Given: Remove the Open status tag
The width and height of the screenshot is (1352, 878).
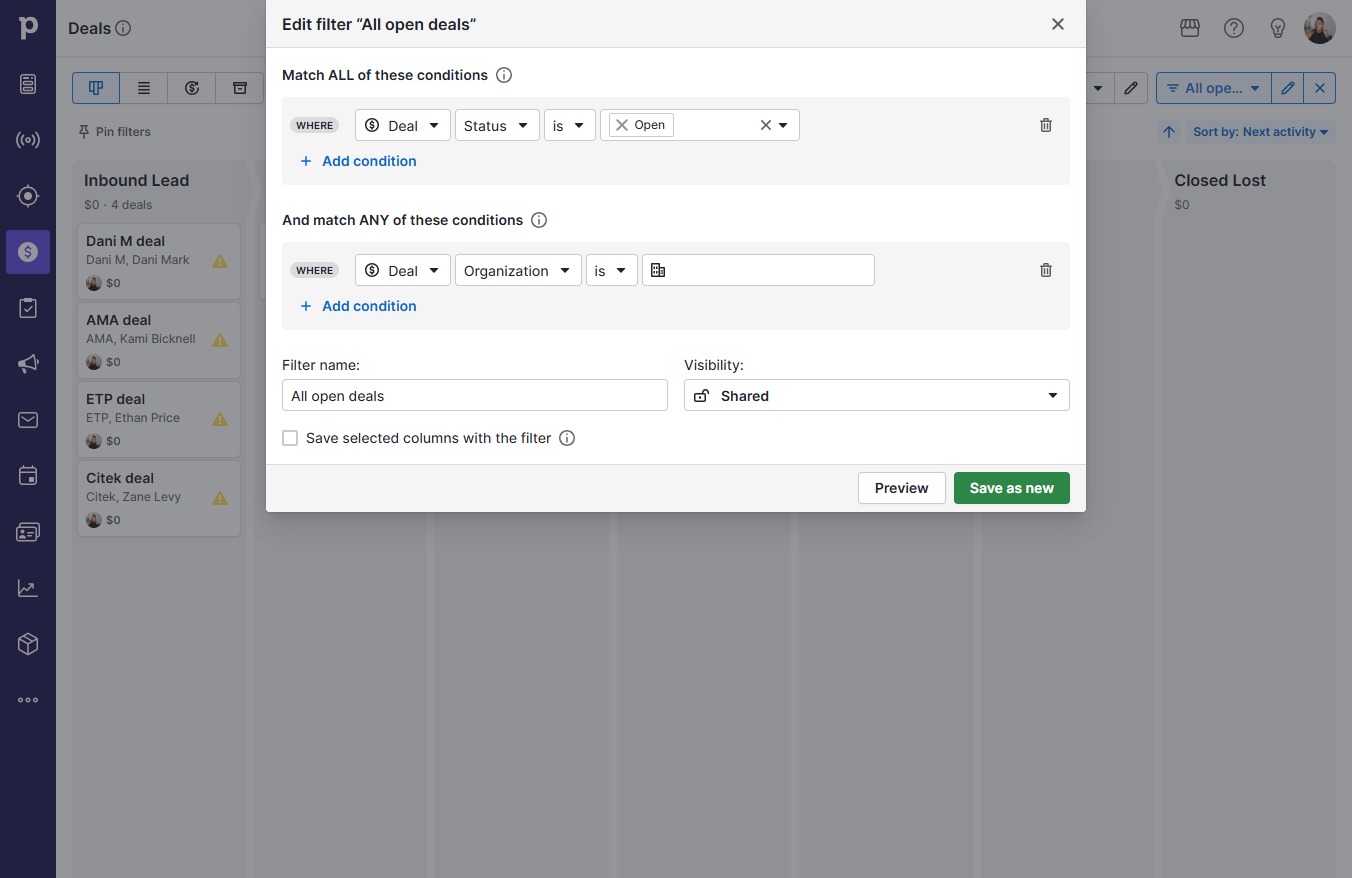Looking at the screenshot, I should point(622,125).
